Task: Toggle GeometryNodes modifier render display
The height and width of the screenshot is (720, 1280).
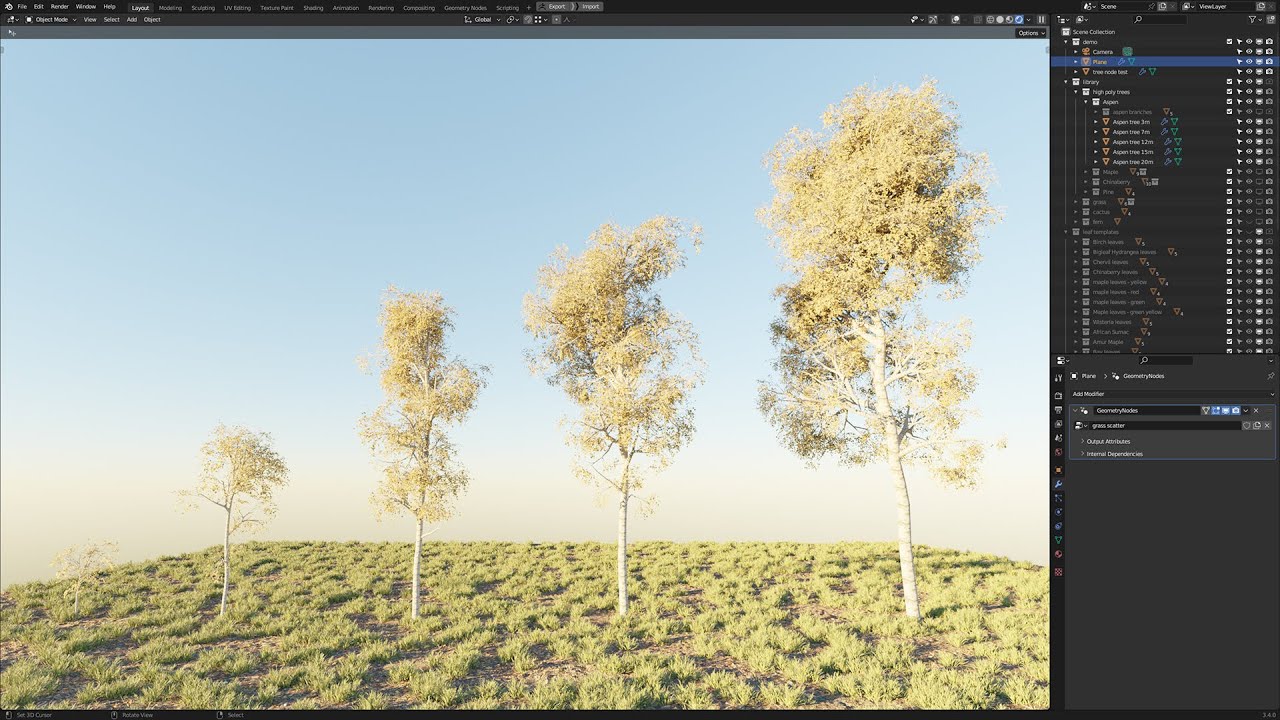Action: click(1236, 410)
